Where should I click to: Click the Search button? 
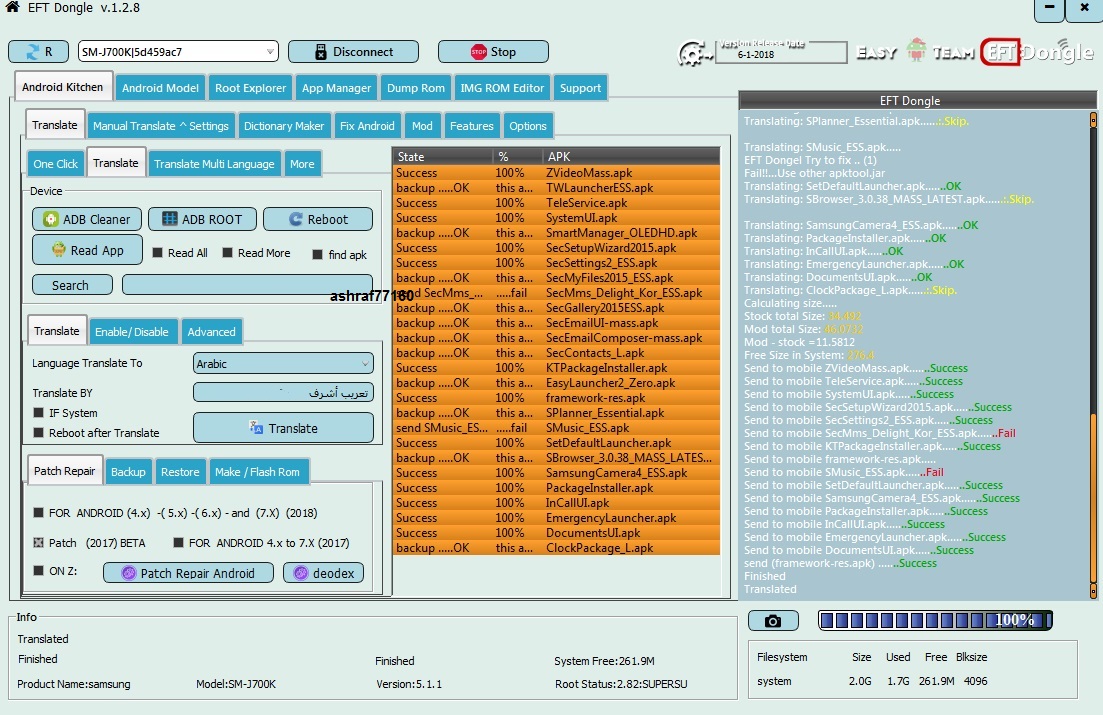click(x=72, y=285)
